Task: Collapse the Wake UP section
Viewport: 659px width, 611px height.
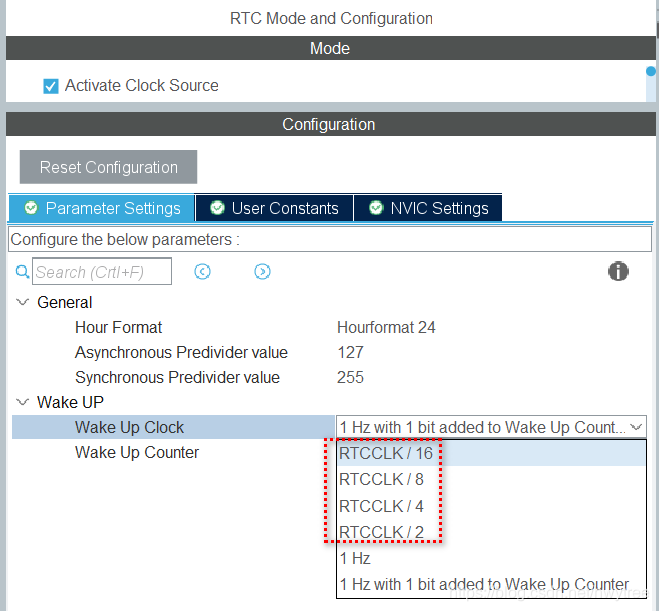Action: click(x=22, y=402)
